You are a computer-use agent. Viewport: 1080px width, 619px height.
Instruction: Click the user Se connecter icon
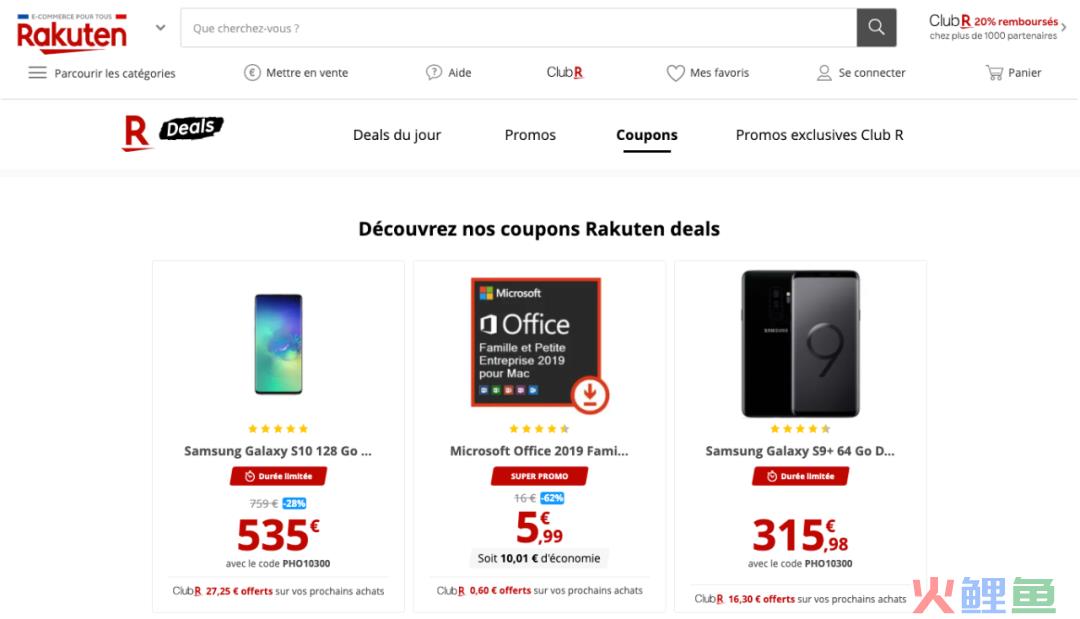coord(824,72)
